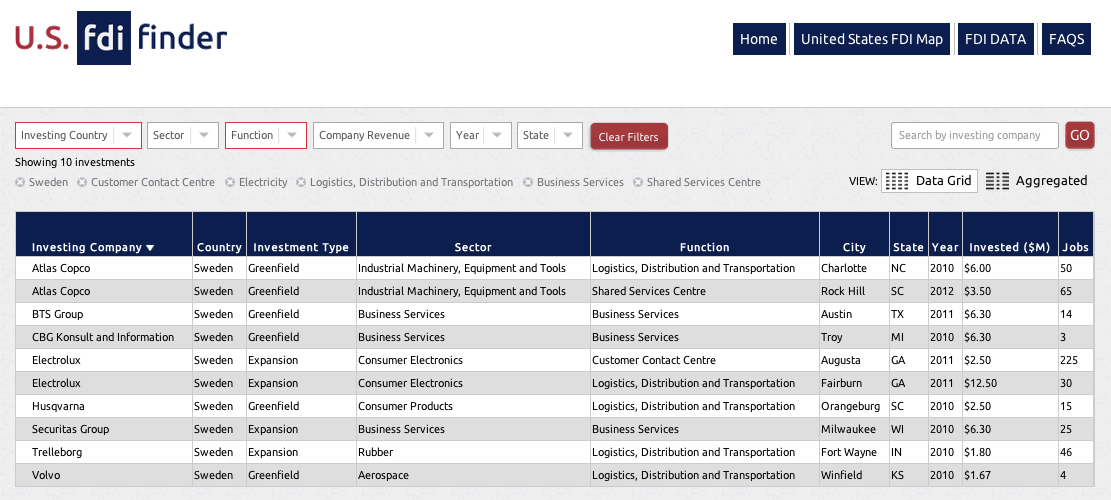The image size is (1111, 500).
Task: Open the Year filter dropdown
Action: (481, 135)
